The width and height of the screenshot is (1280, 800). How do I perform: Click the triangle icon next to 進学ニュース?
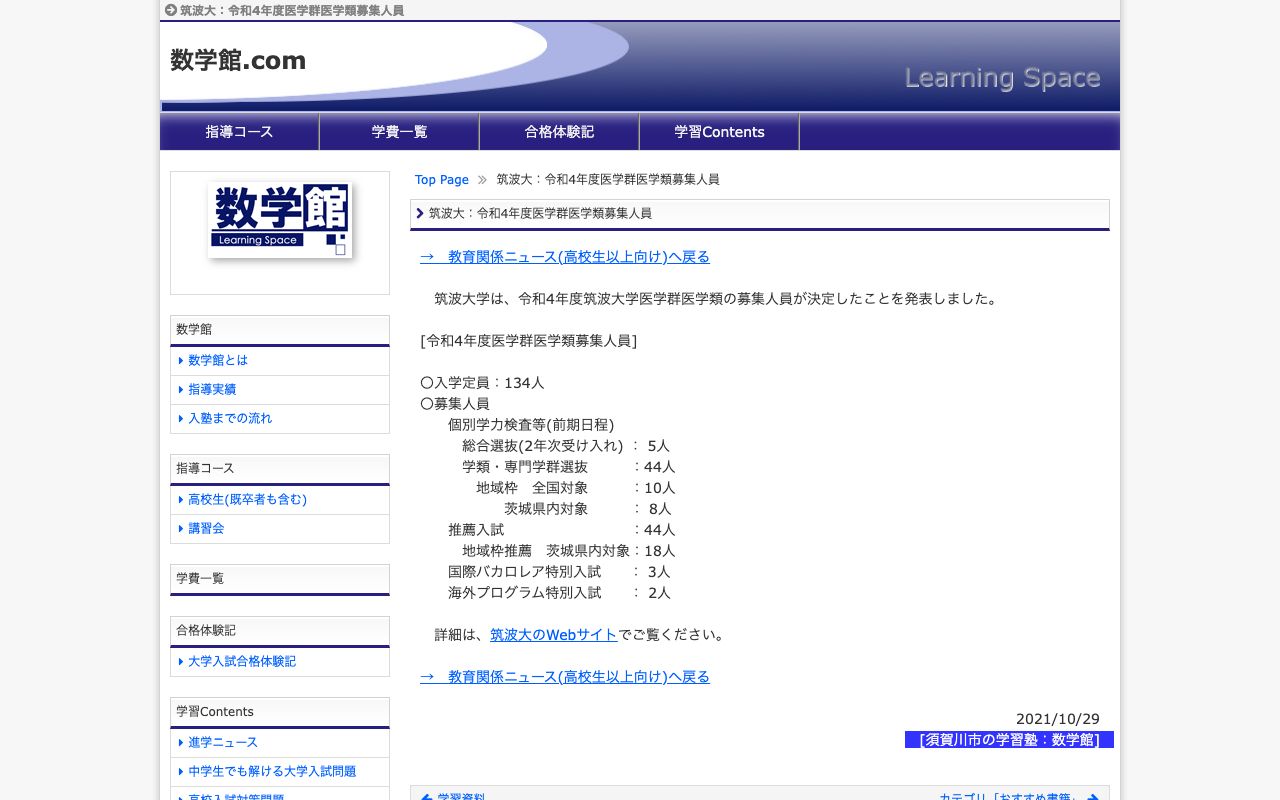point(180,743)
